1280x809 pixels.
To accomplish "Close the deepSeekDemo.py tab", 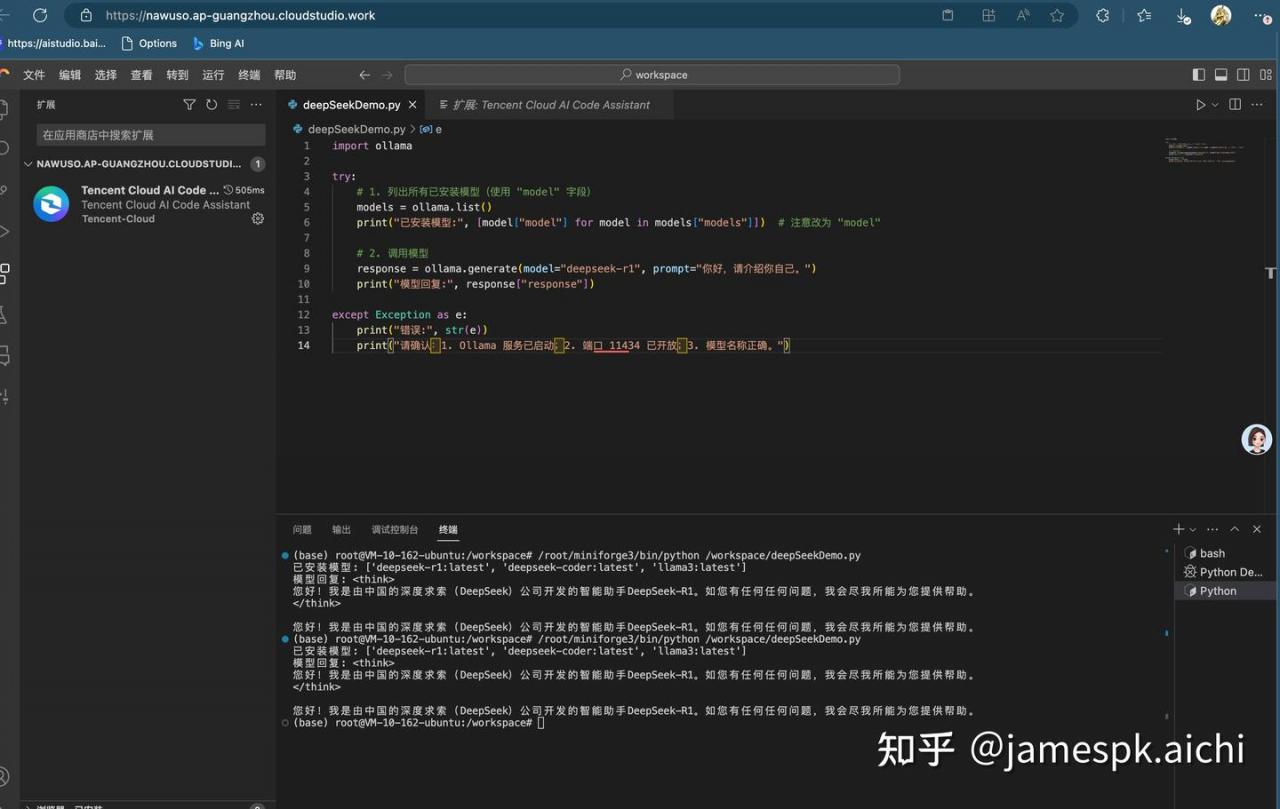I will click(x=413, y=104).
